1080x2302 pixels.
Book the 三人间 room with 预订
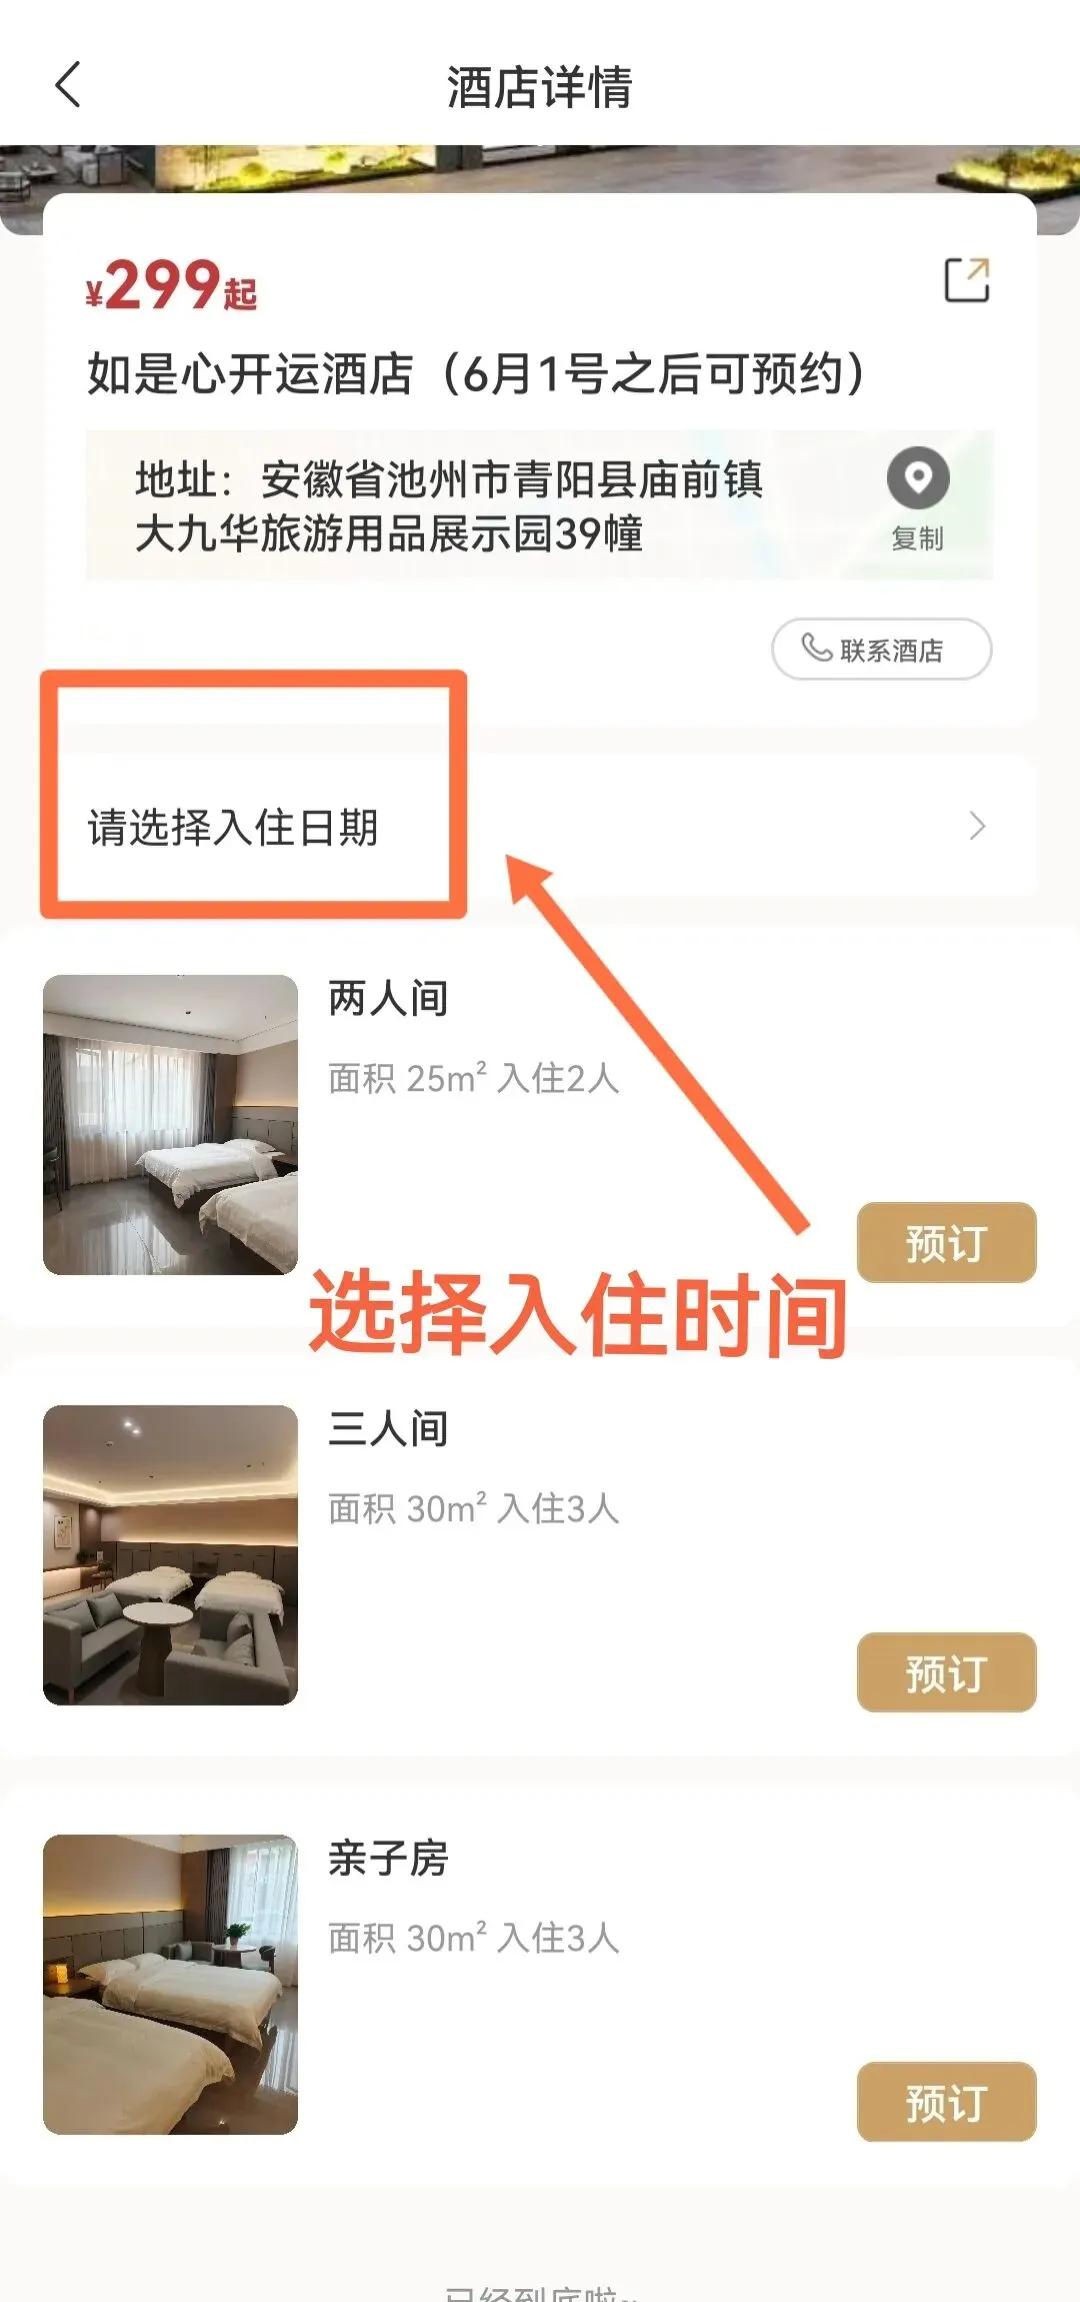click(946, 1673)
